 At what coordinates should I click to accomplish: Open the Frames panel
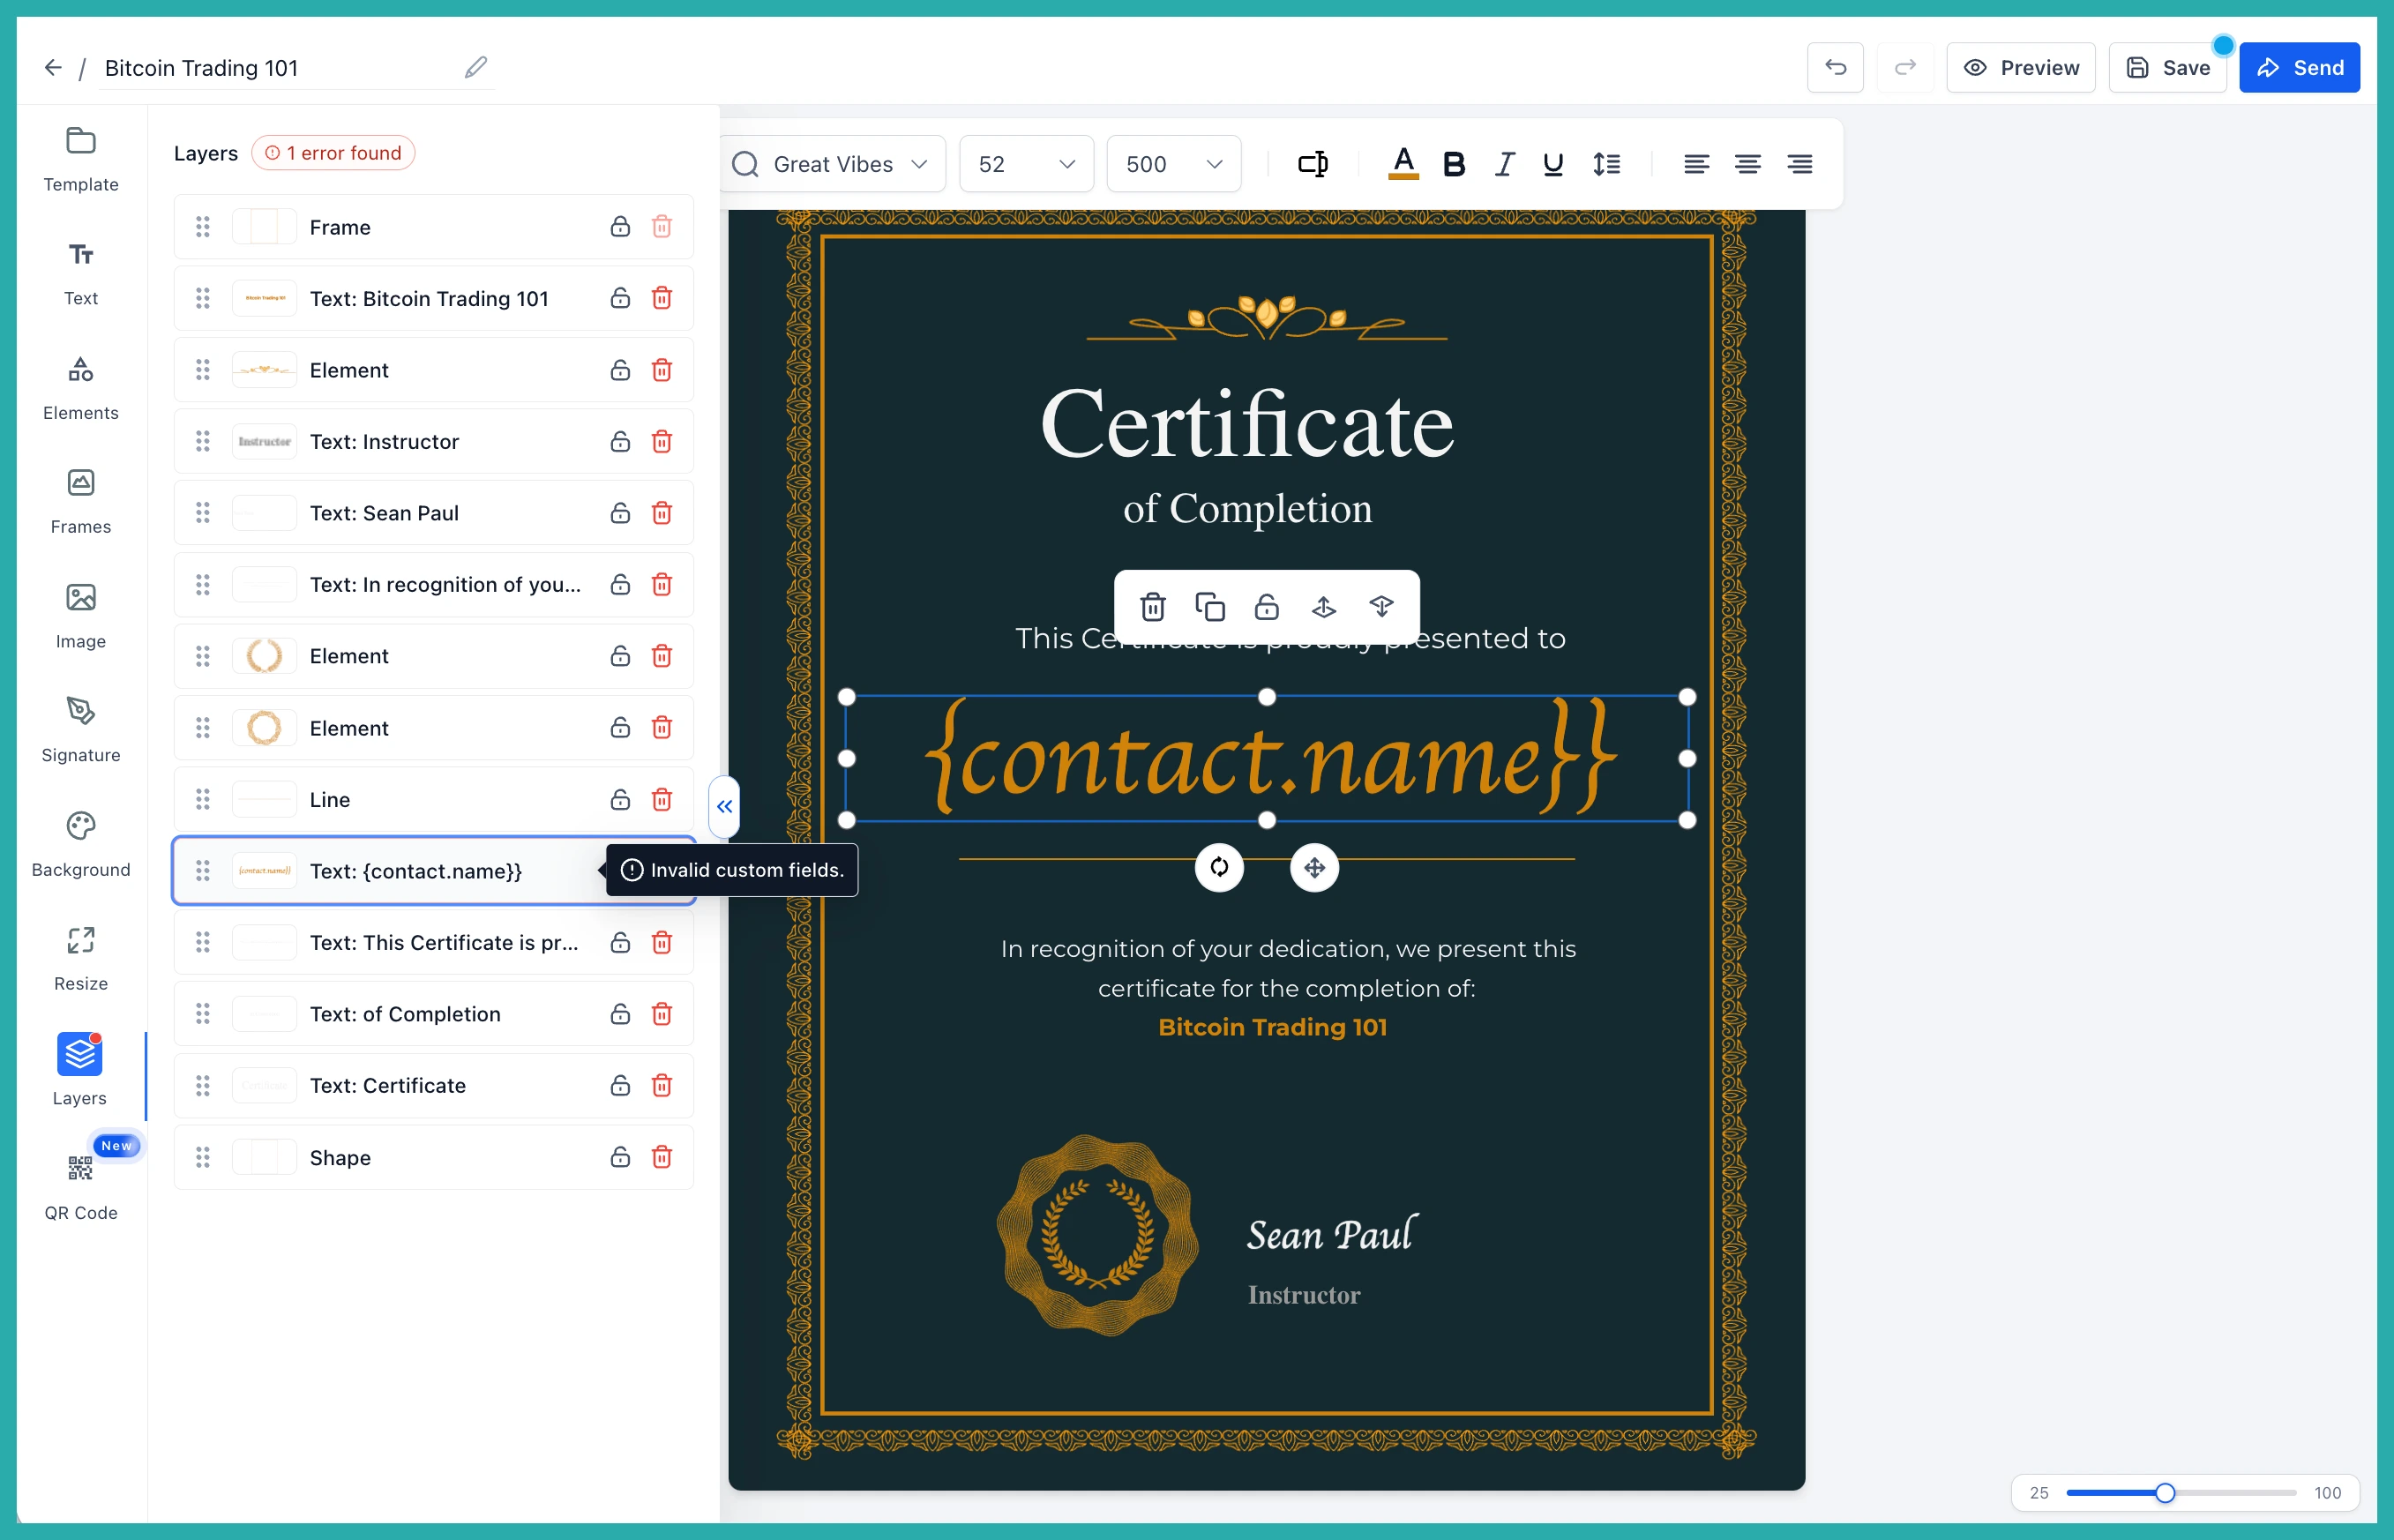point(81,502)
